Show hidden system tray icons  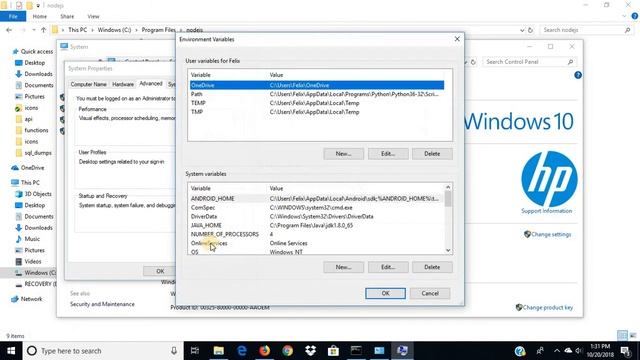point(557,351)
